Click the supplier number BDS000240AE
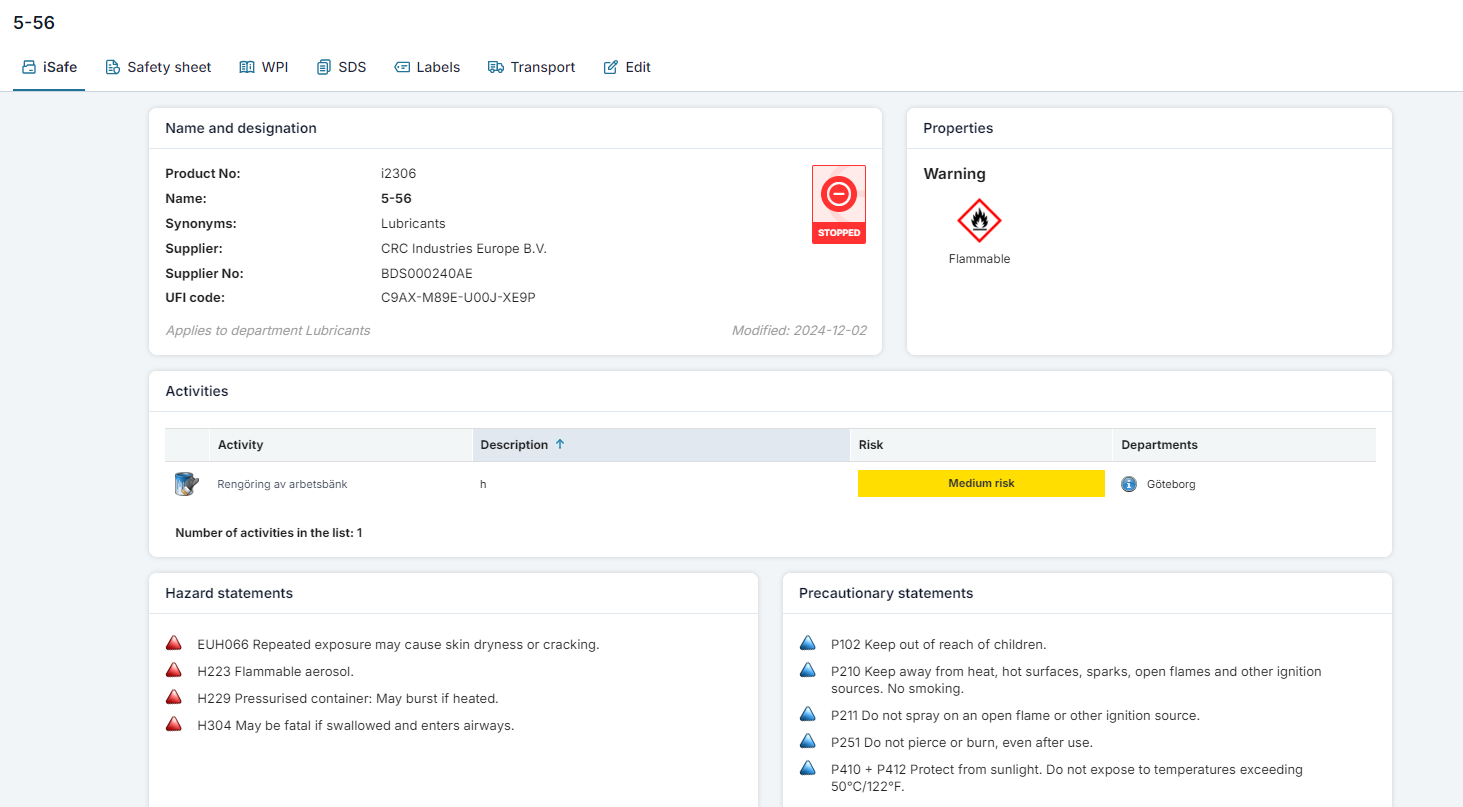 pyautogui.click(x=427, y=273)
